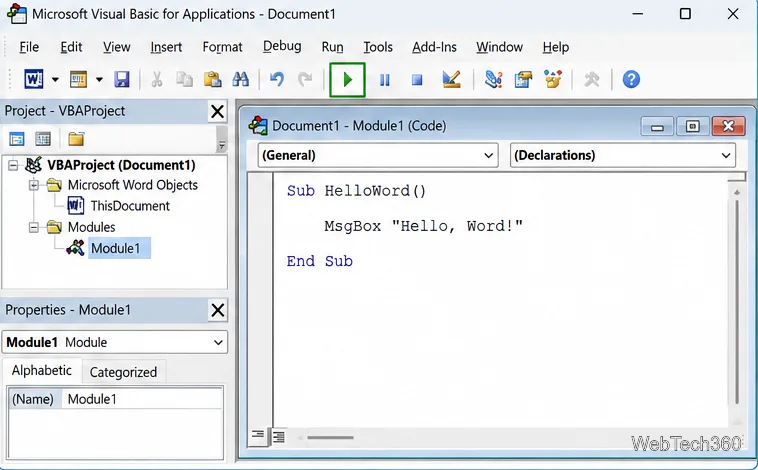Click the View Code icon in Project panel
Viewport: 758px width, 470px height.
(x=17, y=139)
